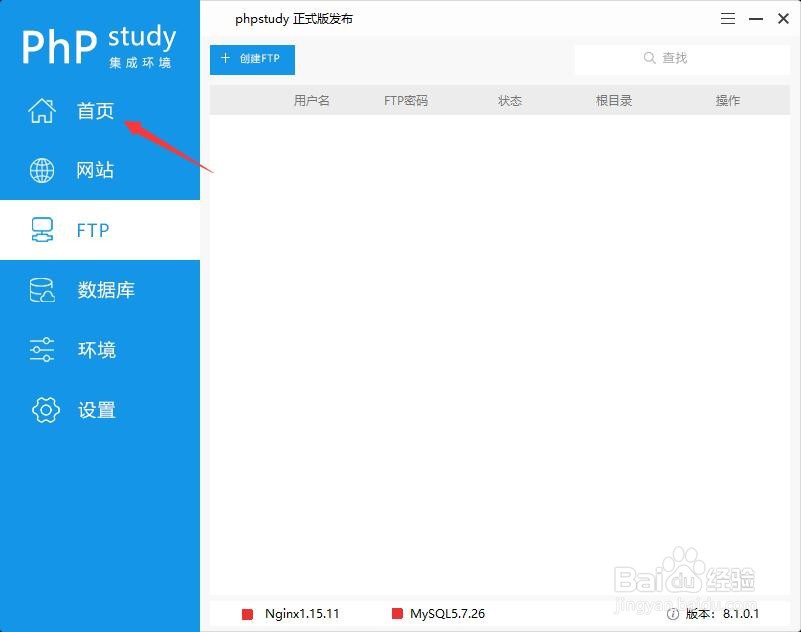Click the version info icon
This screenshot has width=801, height=632.
pyautogui.click(x=673, y=614)
